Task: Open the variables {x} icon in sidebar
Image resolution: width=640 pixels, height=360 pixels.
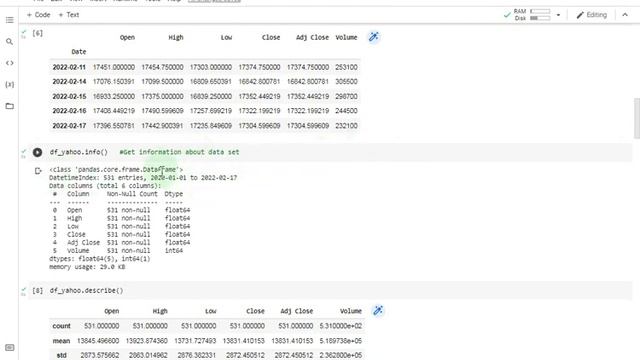Action: click(9, 84)
